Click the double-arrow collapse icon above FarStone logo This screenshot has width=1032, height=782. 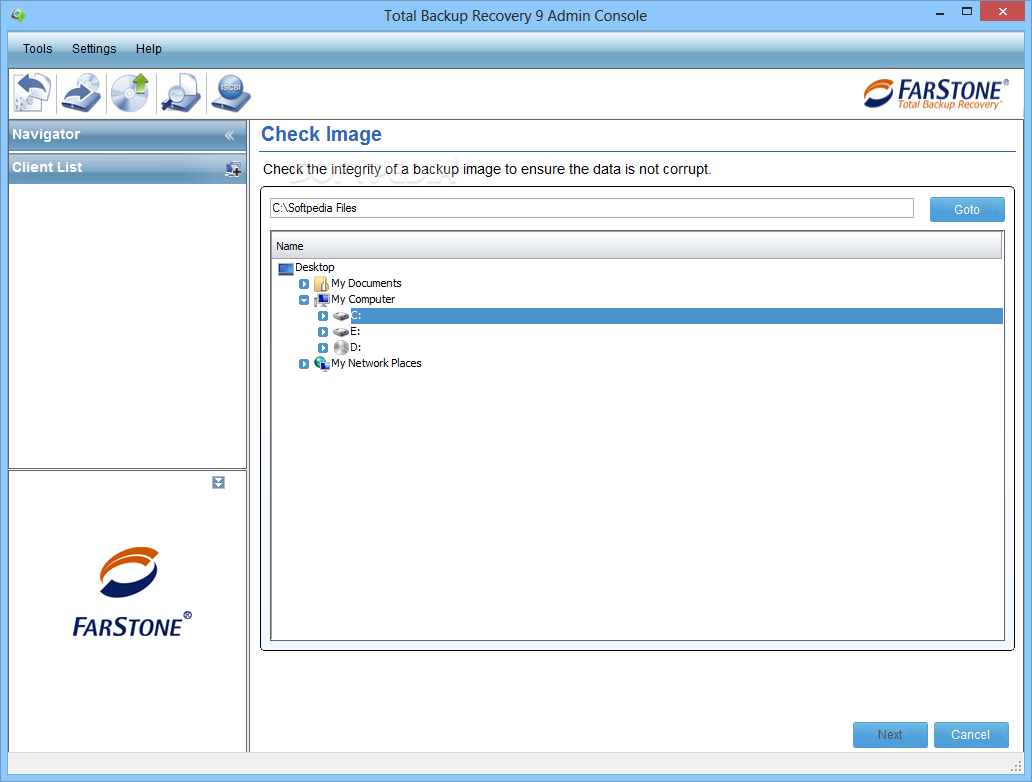click(x=219, y=482)
